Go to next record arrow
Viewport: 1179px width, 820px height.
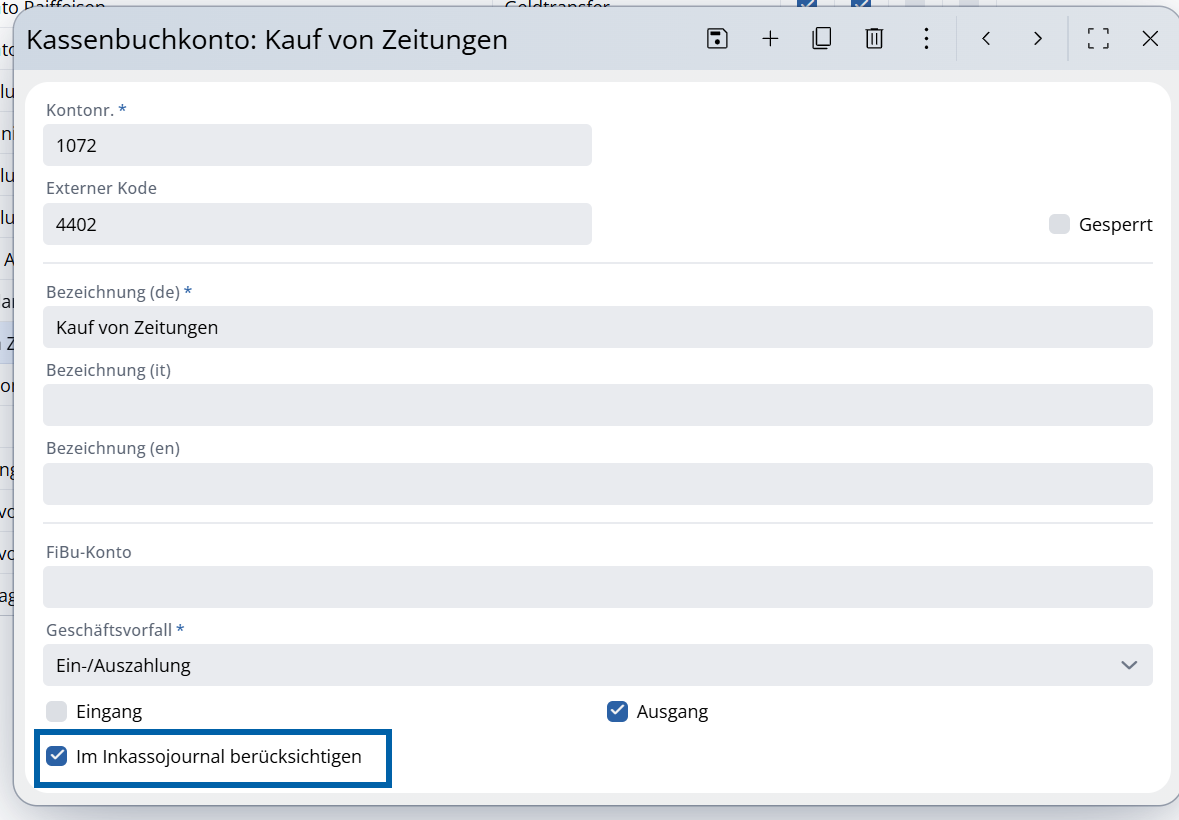1038,39
